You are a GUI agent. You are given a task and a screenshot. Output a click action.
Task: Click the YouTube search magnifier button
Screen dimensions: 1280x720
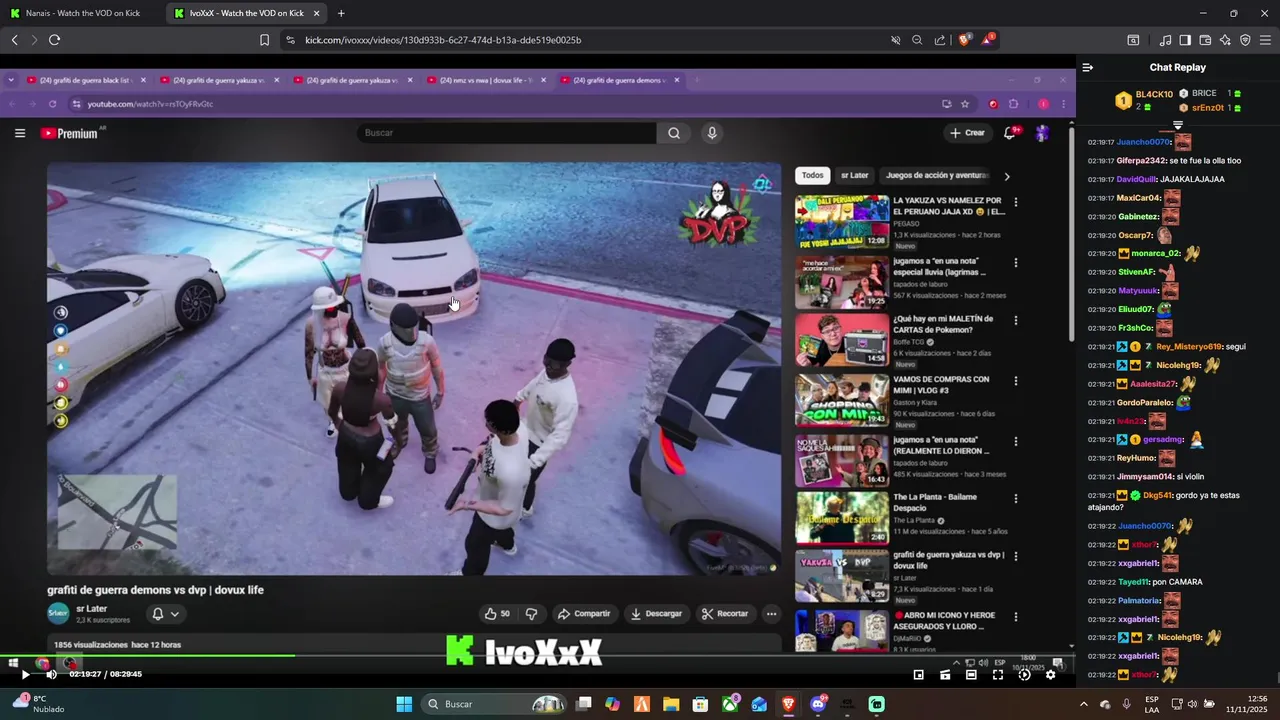pyautogui.click(x=674, y=133)
